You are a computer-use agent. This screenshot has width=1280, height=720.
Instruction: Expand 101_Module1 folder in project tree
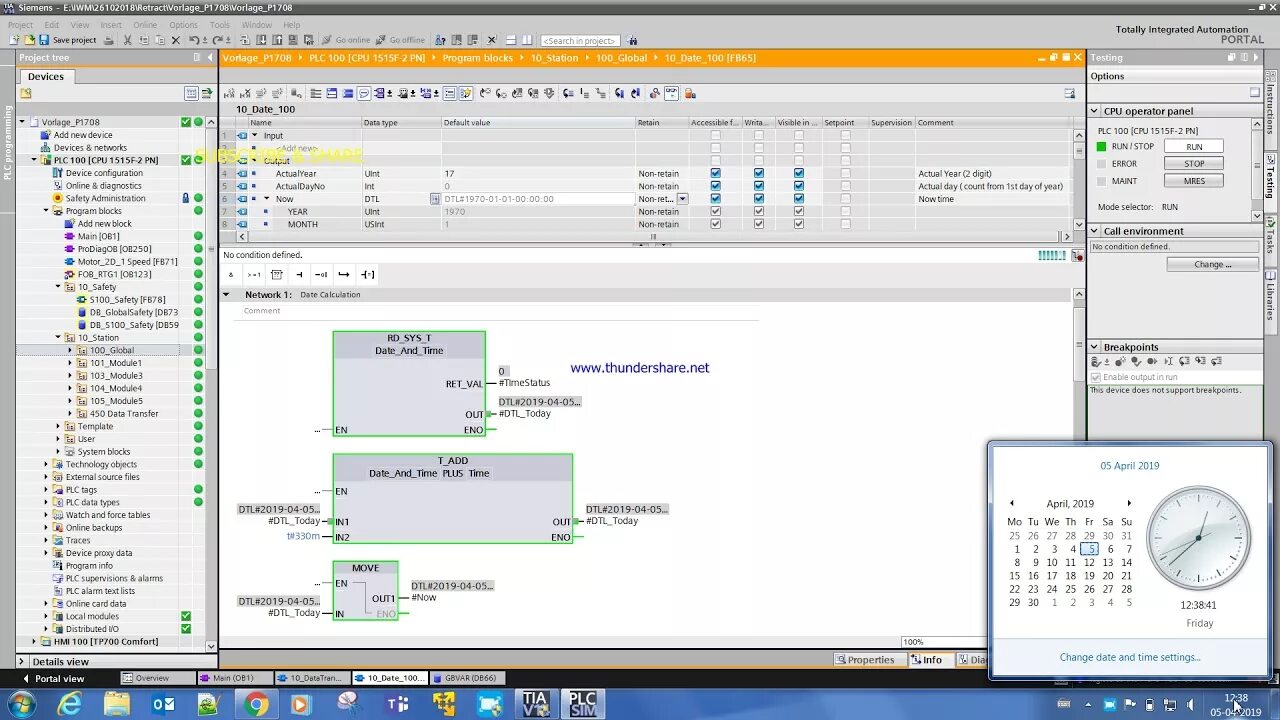[70, 363]
